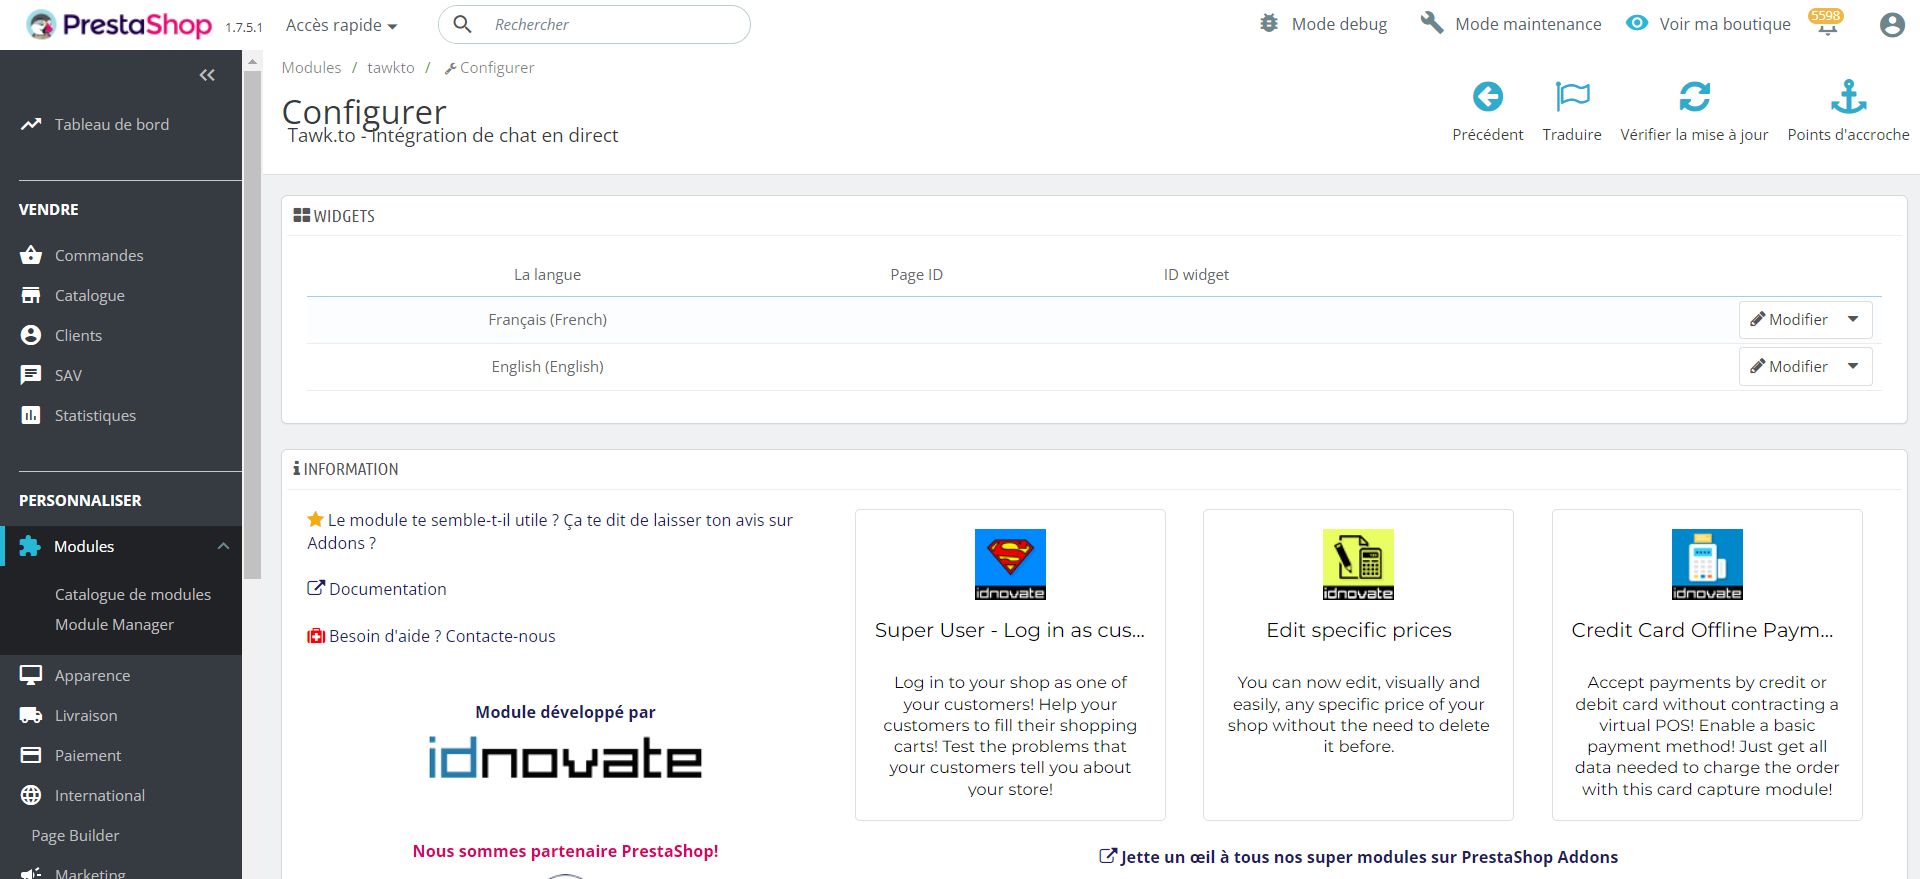Expand the dropdown arrow for Français row
The width and height of the screenshot is (1920, 879).
point(1853,320)
